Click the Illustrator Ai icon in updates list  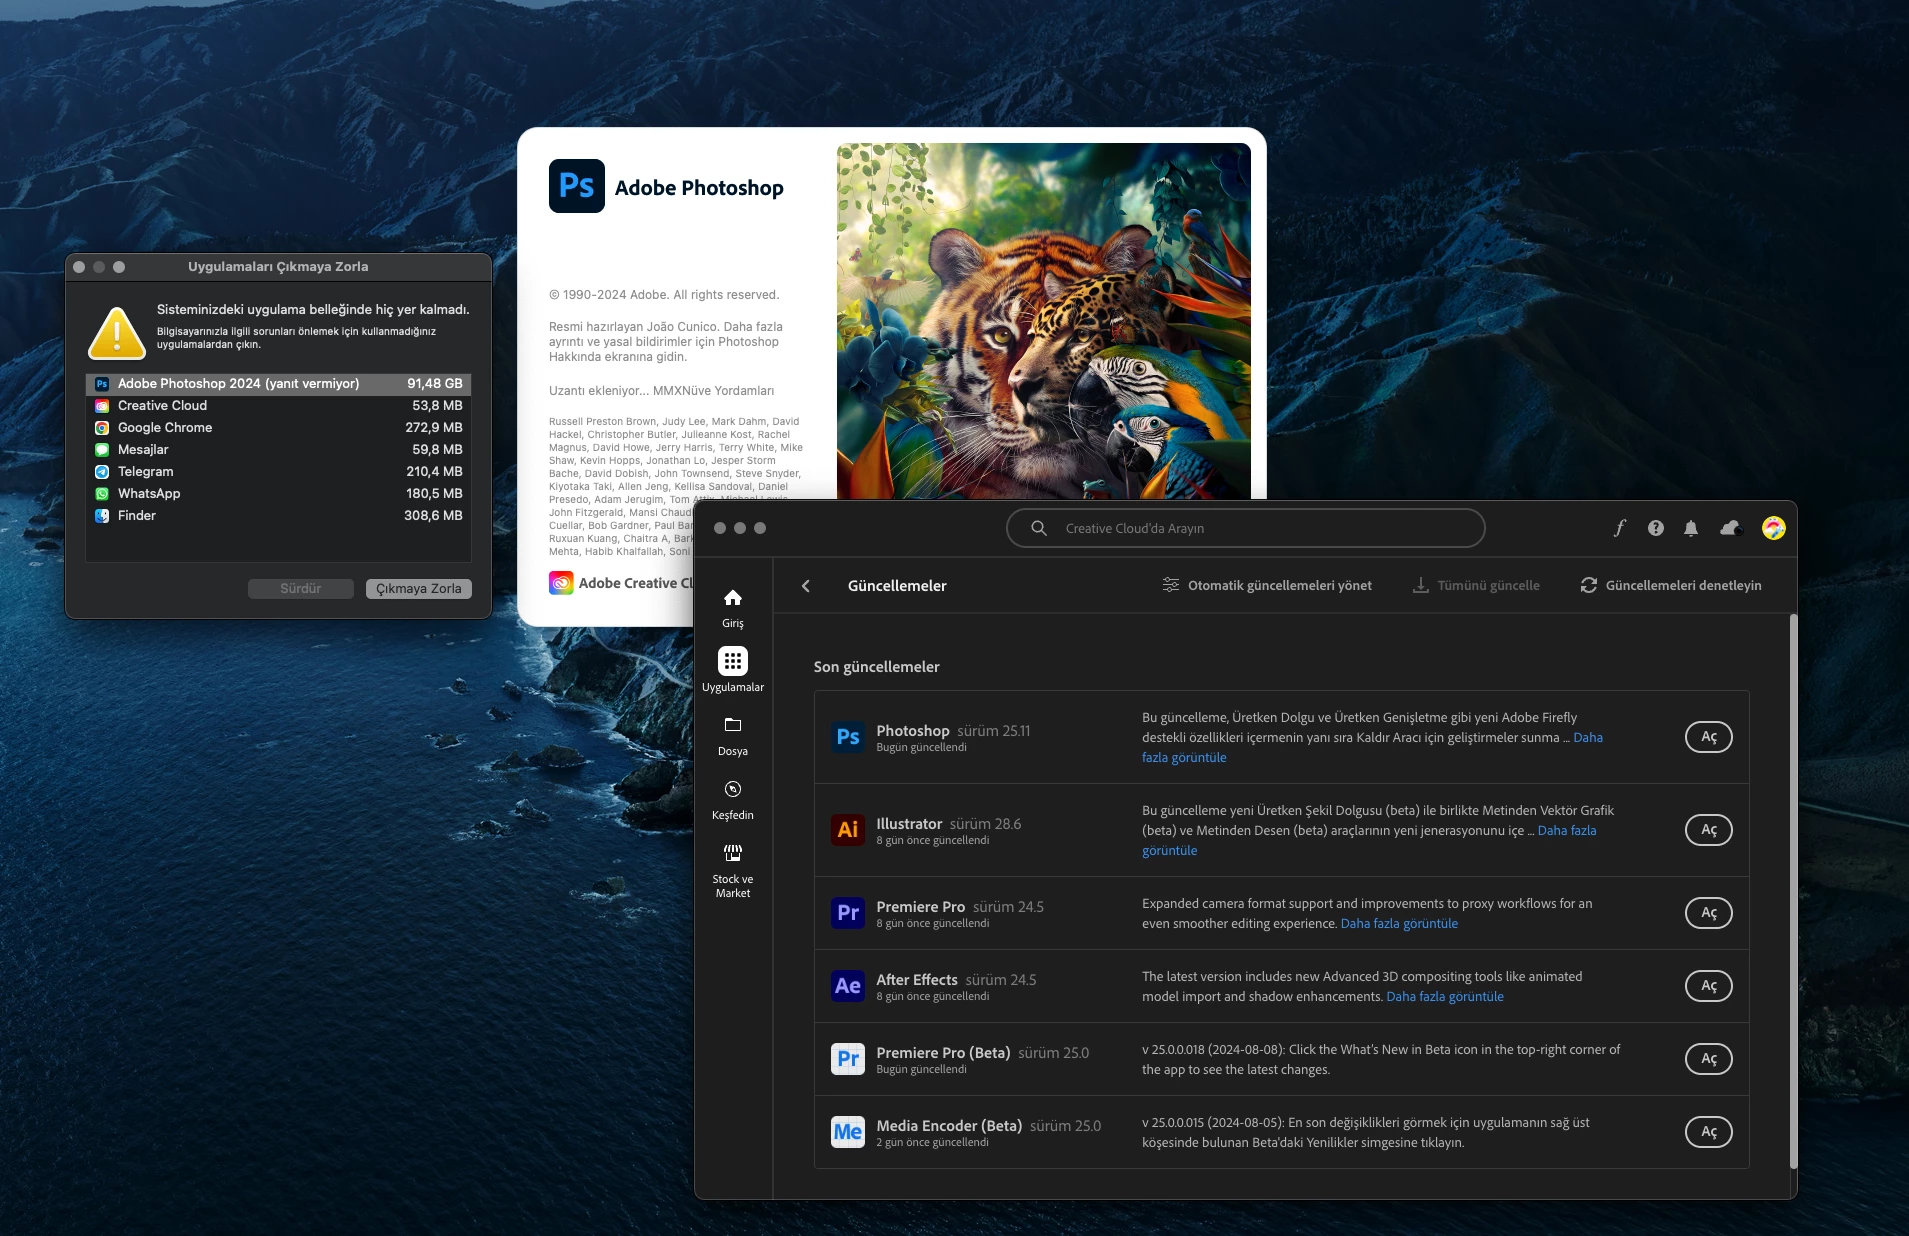click(848, 830)
